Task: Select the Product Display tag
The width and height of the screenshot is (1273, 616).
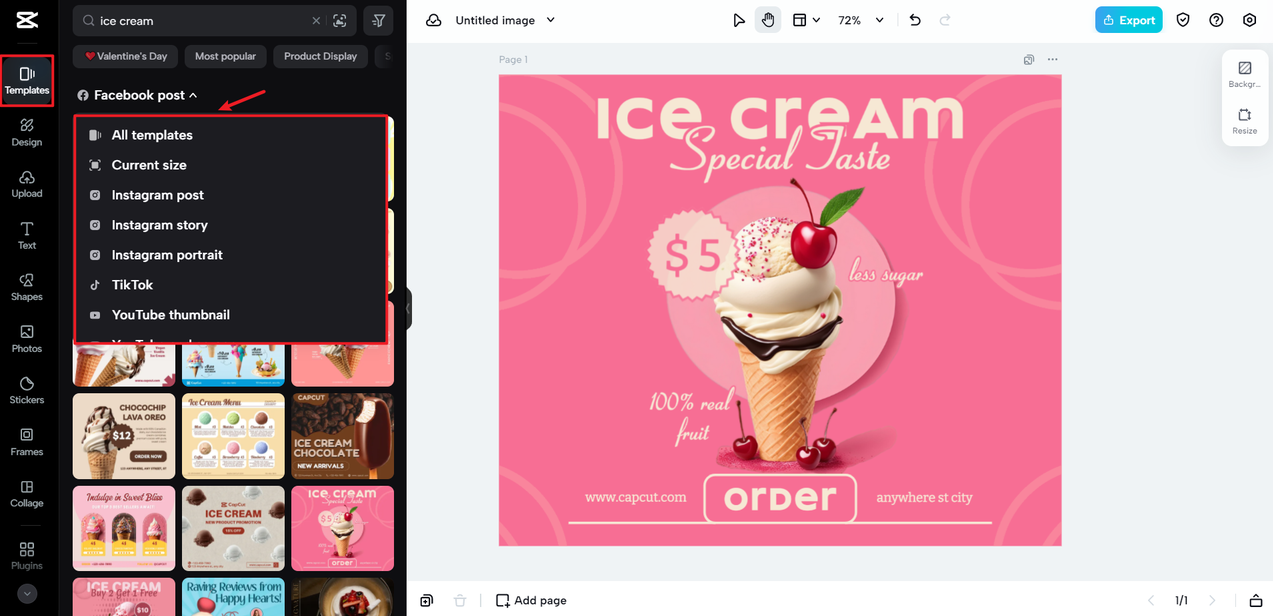Action: [320, 56]
